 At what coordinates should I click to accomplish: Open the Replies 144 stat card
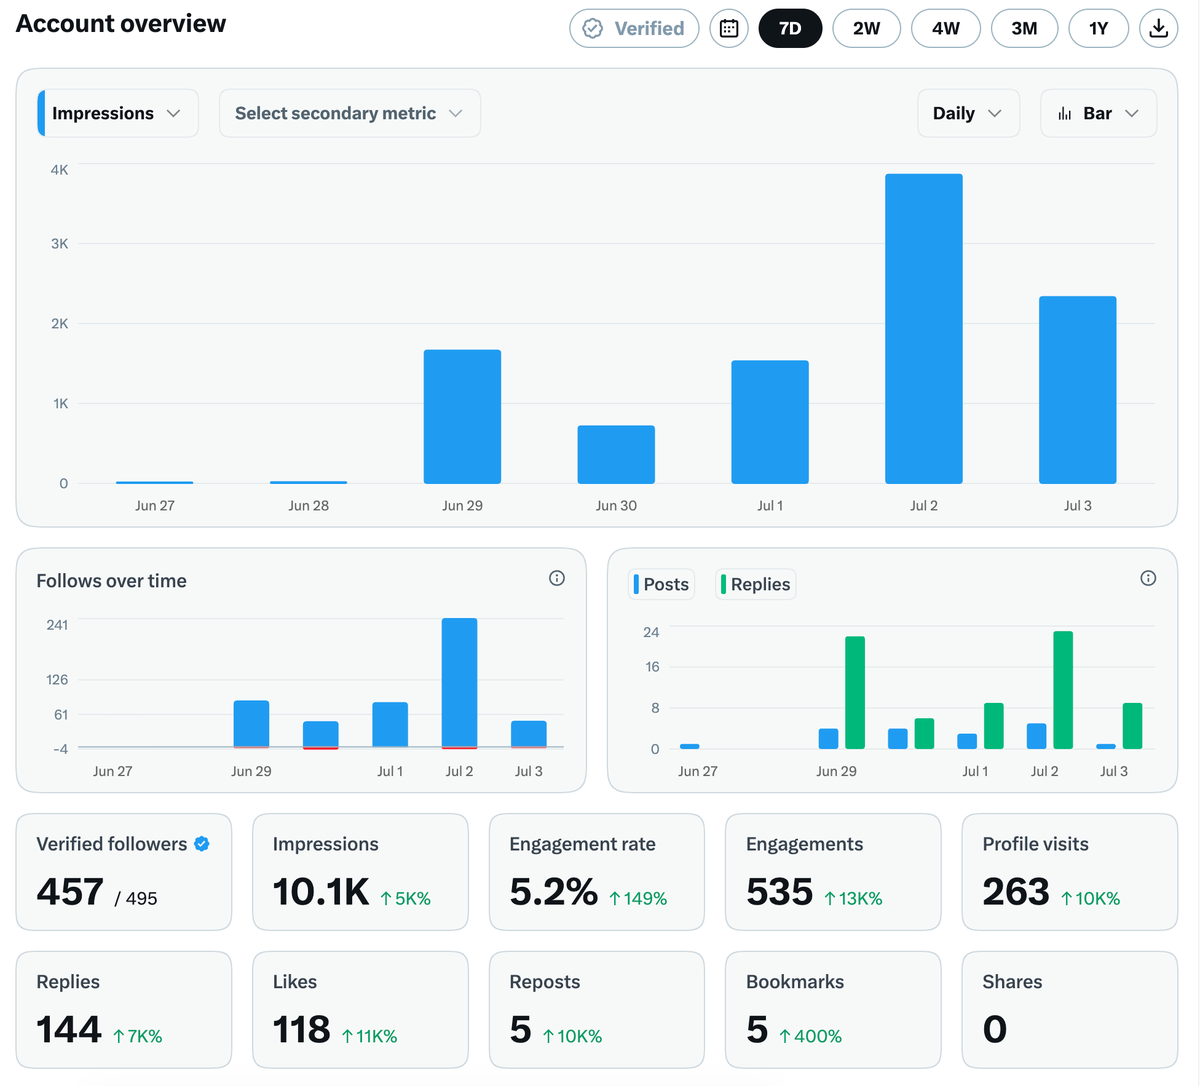point(124,1010)
